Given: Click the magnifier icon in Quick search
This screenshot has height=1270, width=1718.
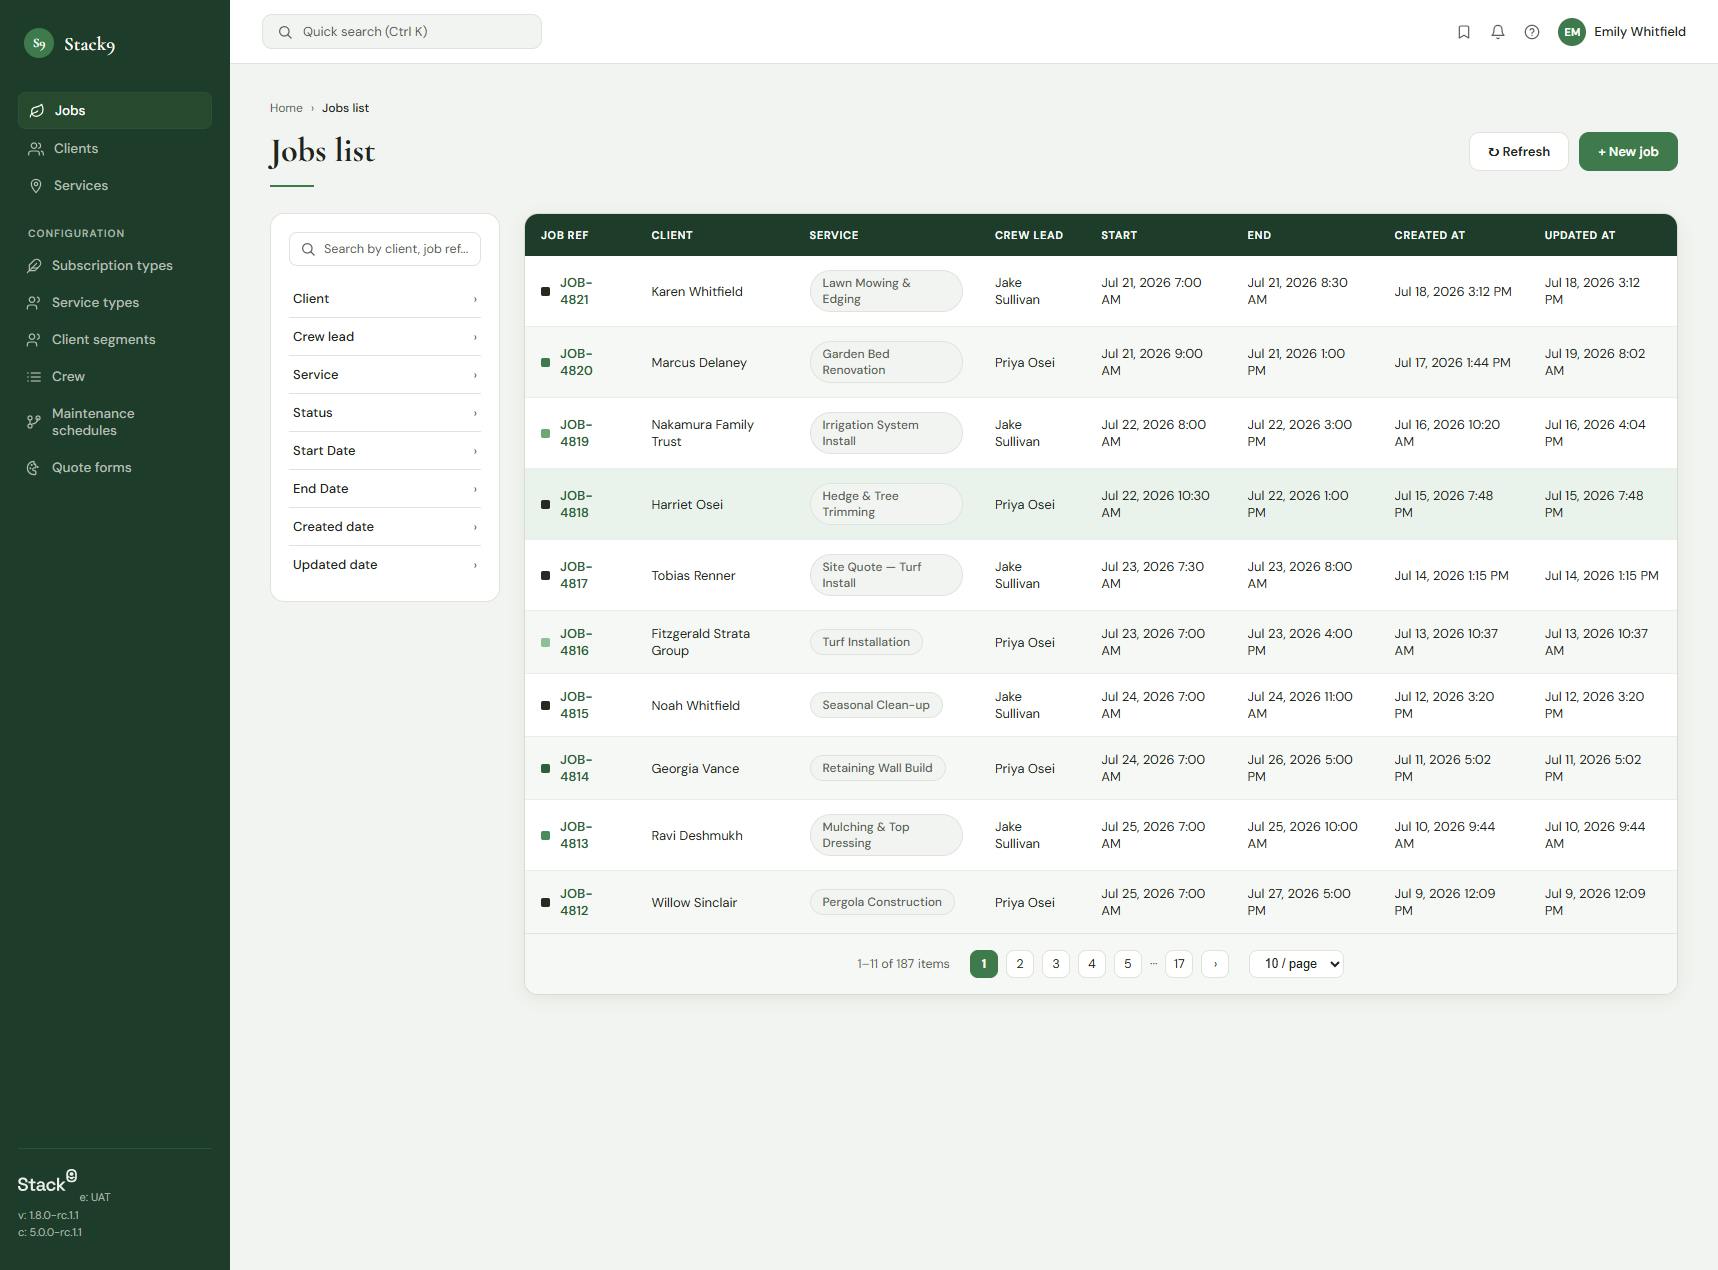Looking at the screenshot, I should pos(285,32).
